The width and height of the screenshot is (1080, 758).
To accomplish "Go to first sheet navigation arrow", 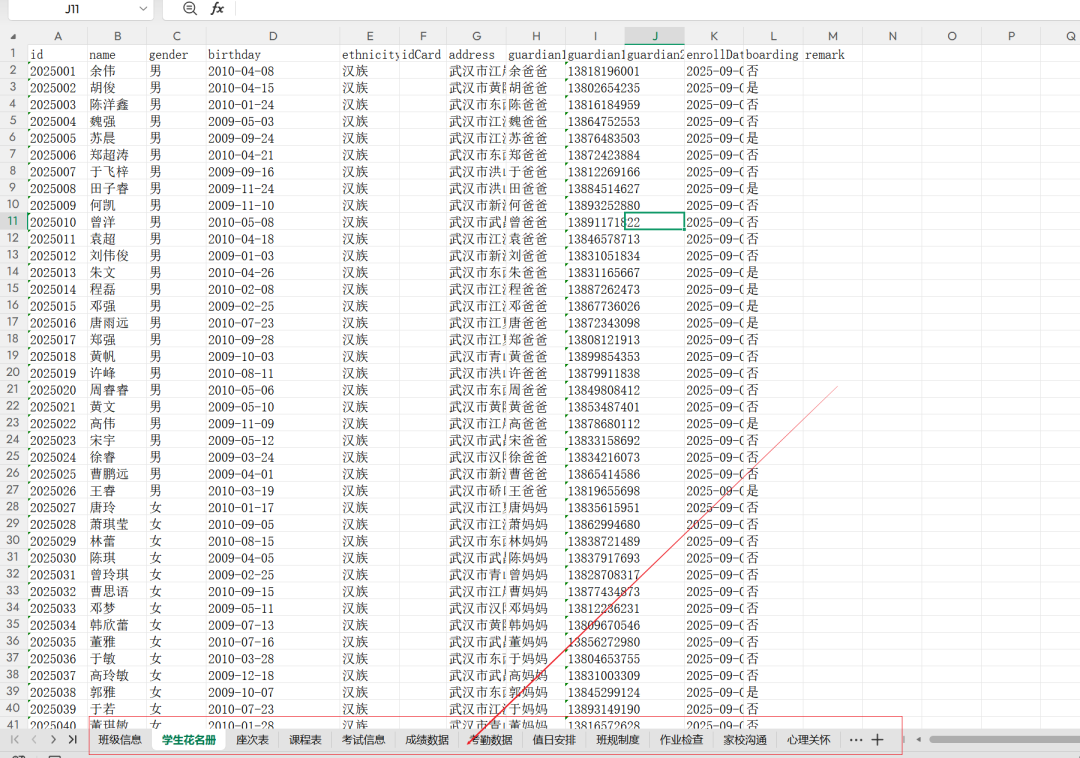I will tap(14, 739).
